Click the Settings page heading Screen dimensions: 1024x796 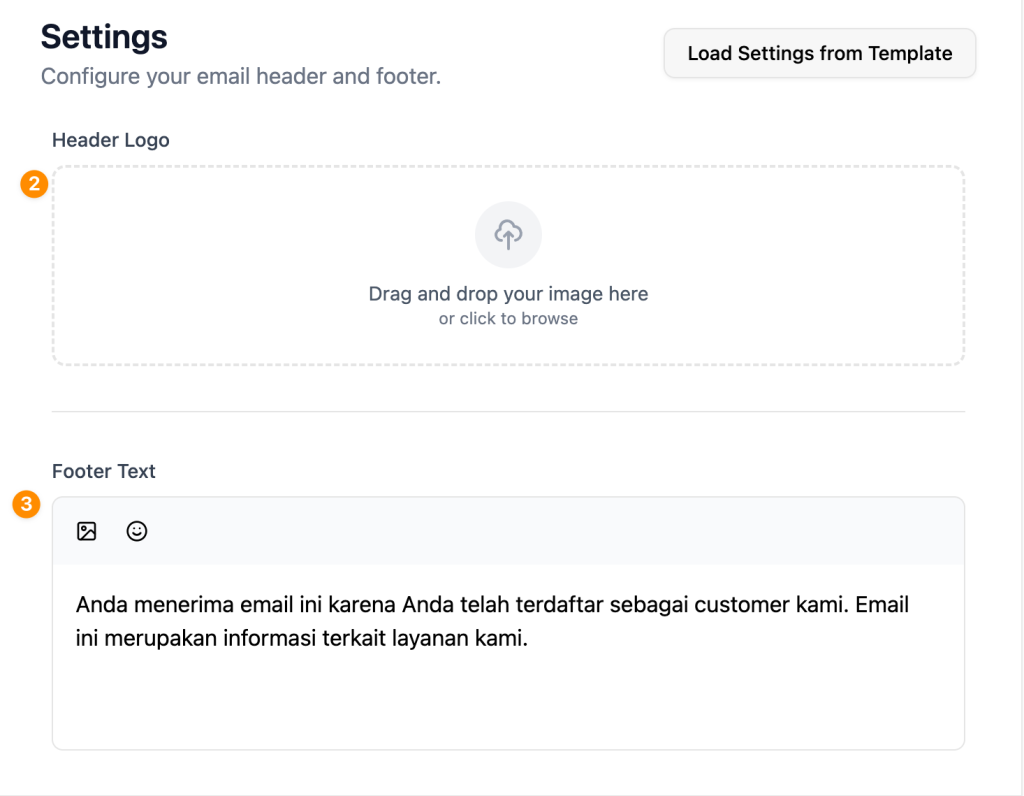tap(104, 37)
